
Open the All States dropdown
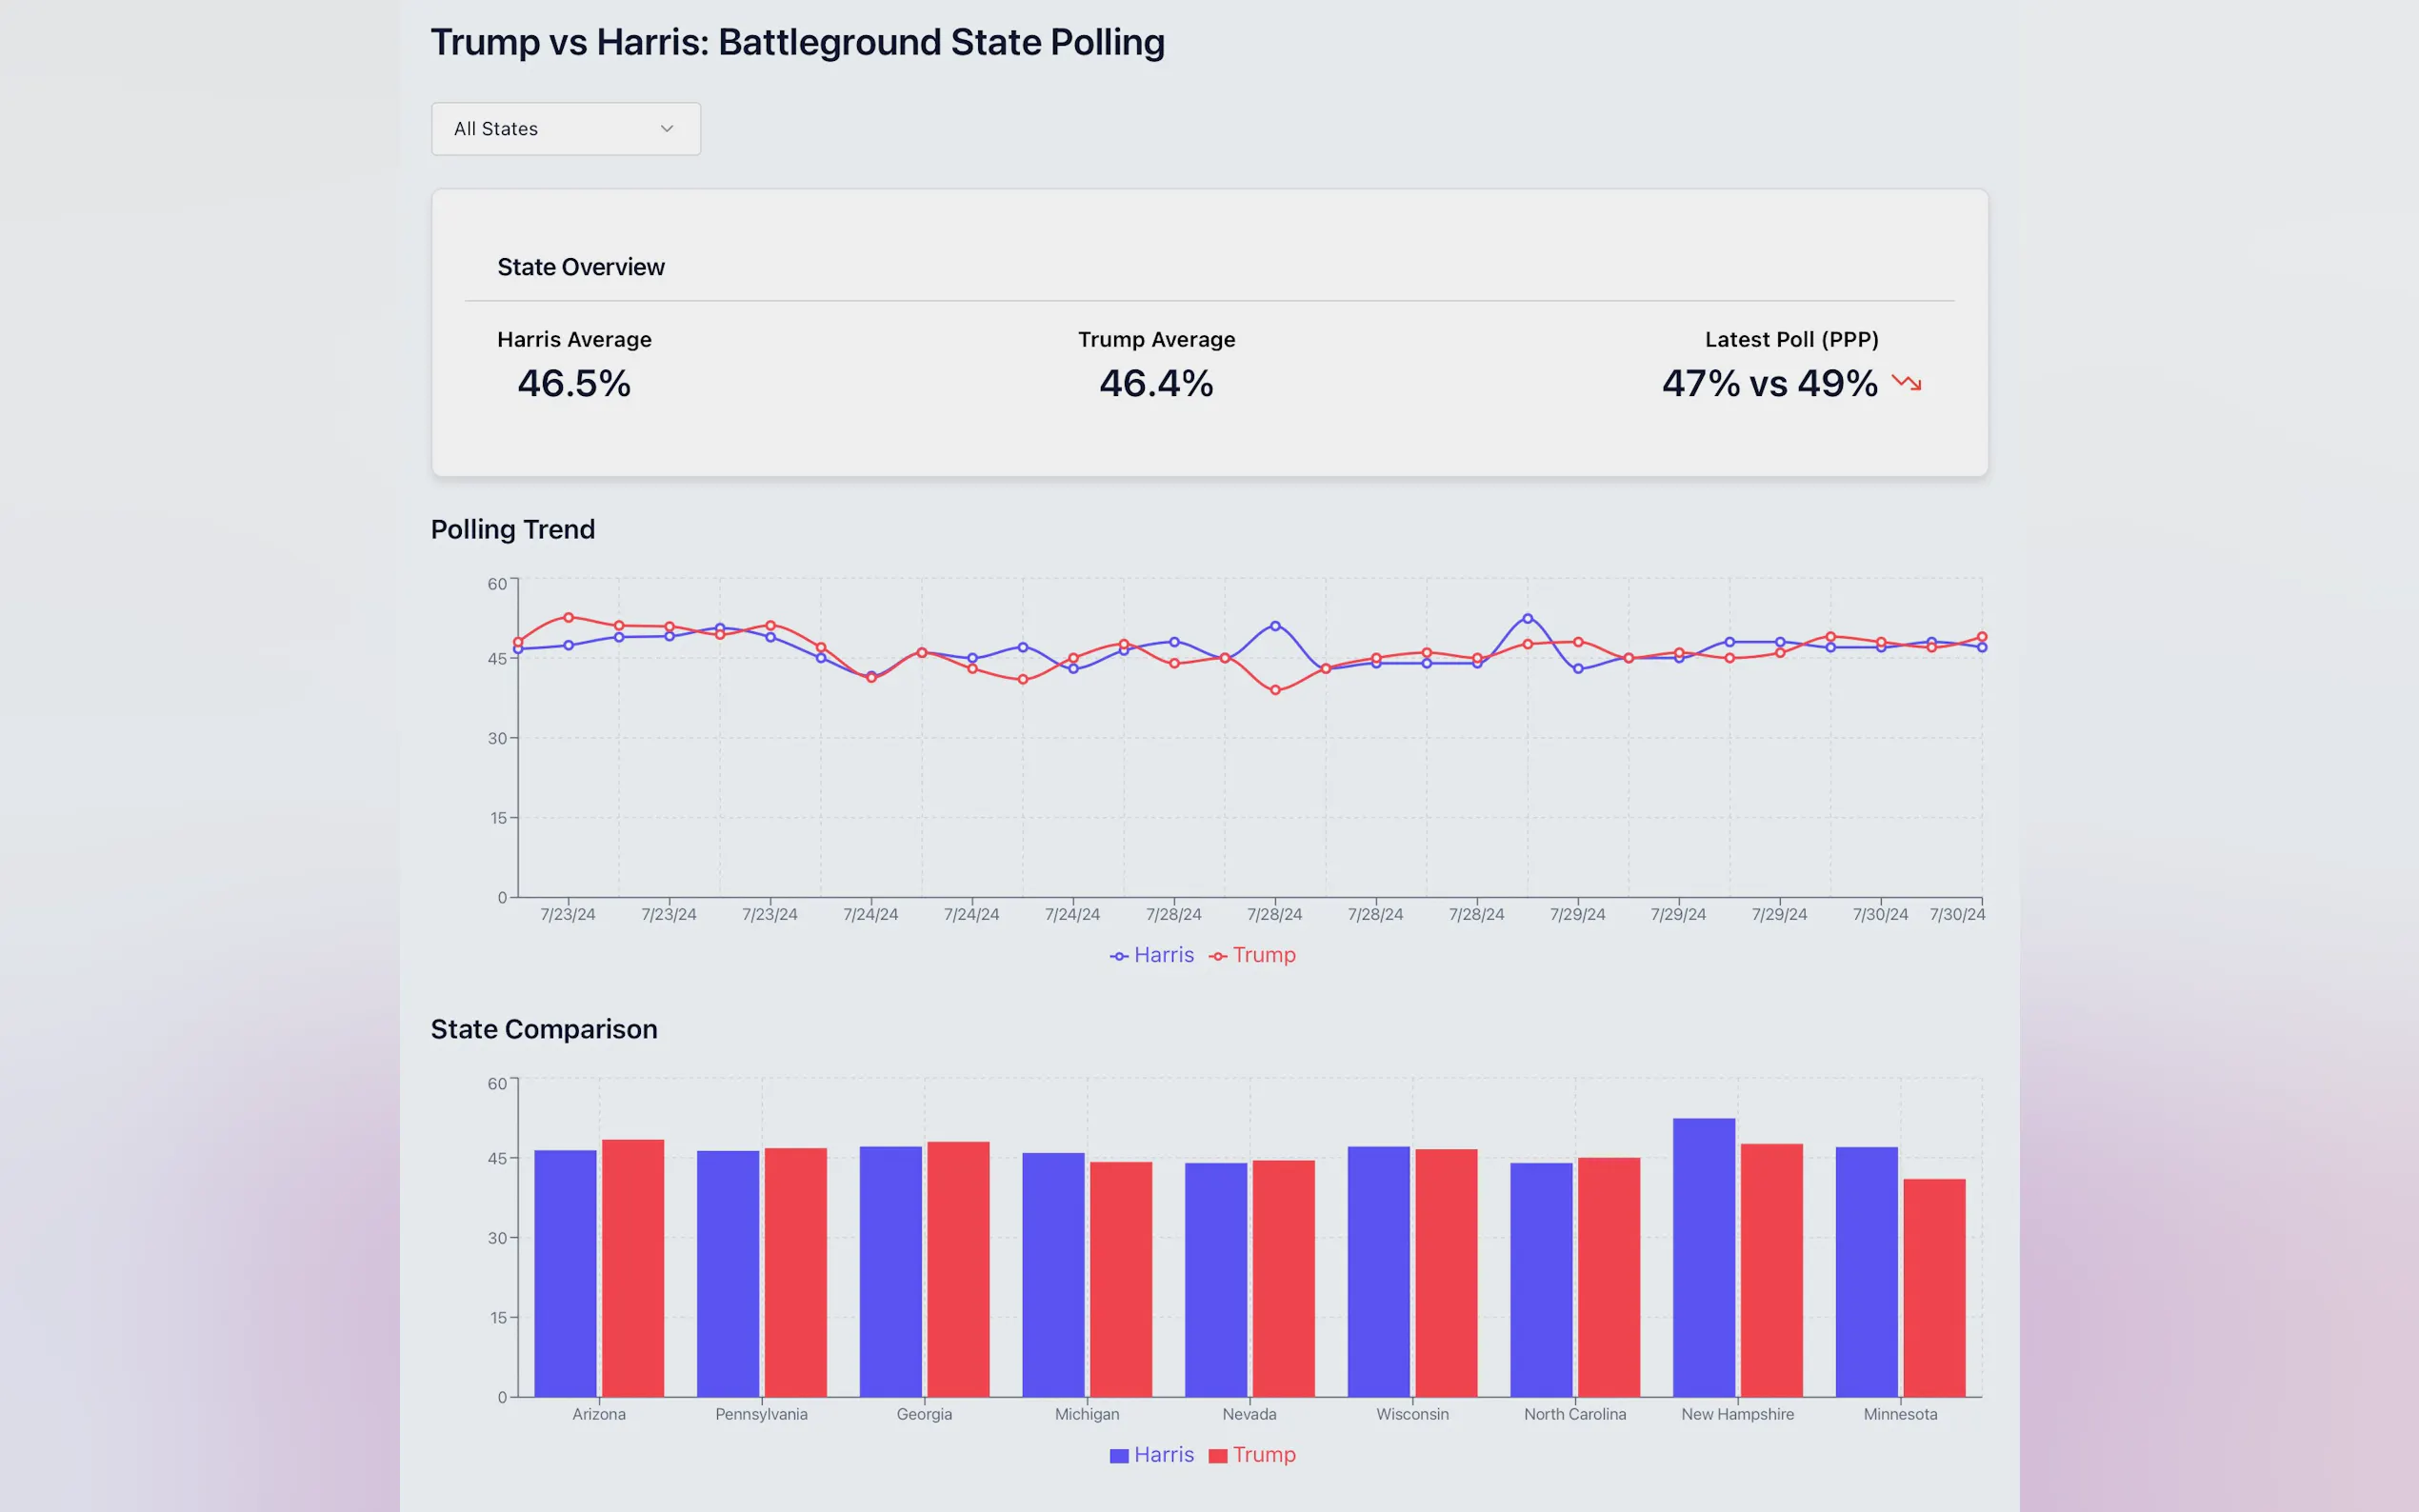(x=565, y=129)
